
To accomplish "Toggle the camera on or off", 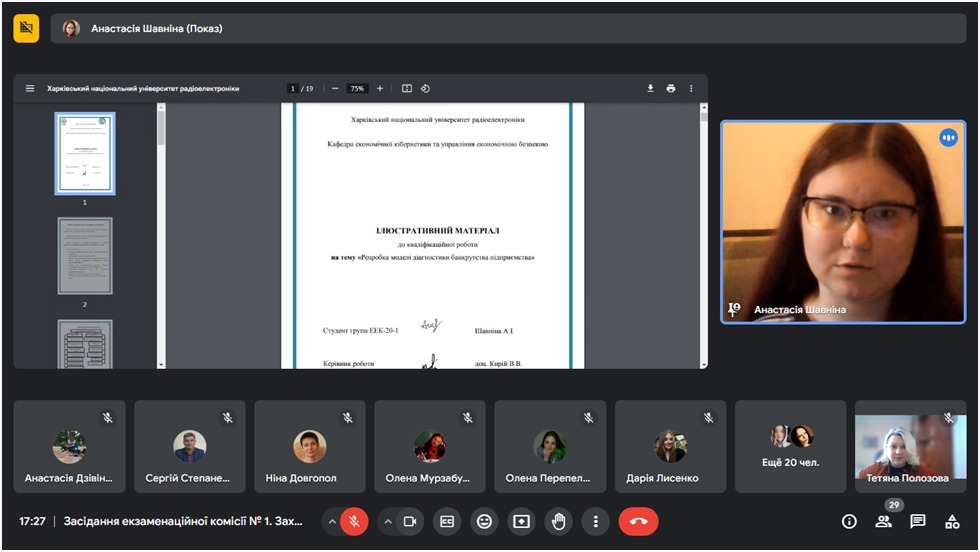I will tap(409, 521).
